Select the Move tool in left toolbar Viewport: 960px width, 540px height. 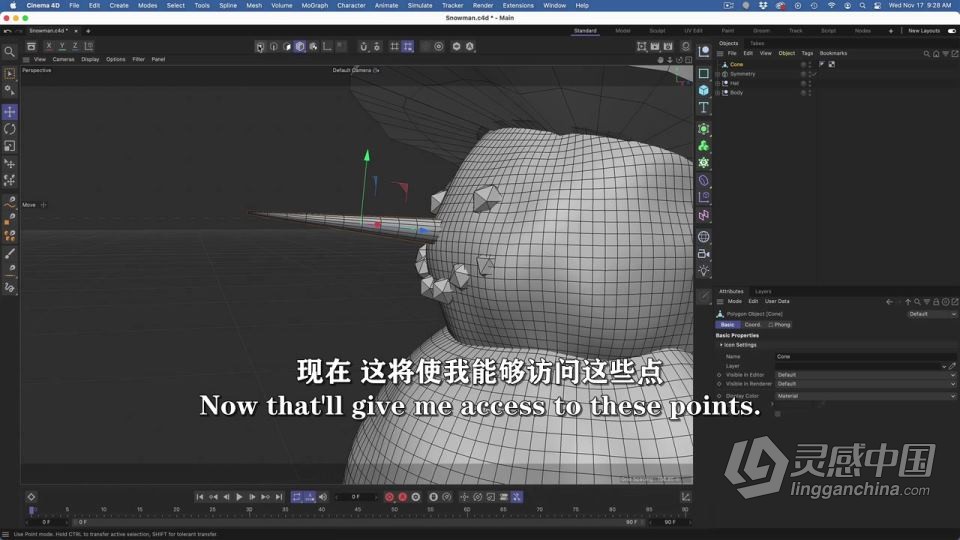[10, 112]
